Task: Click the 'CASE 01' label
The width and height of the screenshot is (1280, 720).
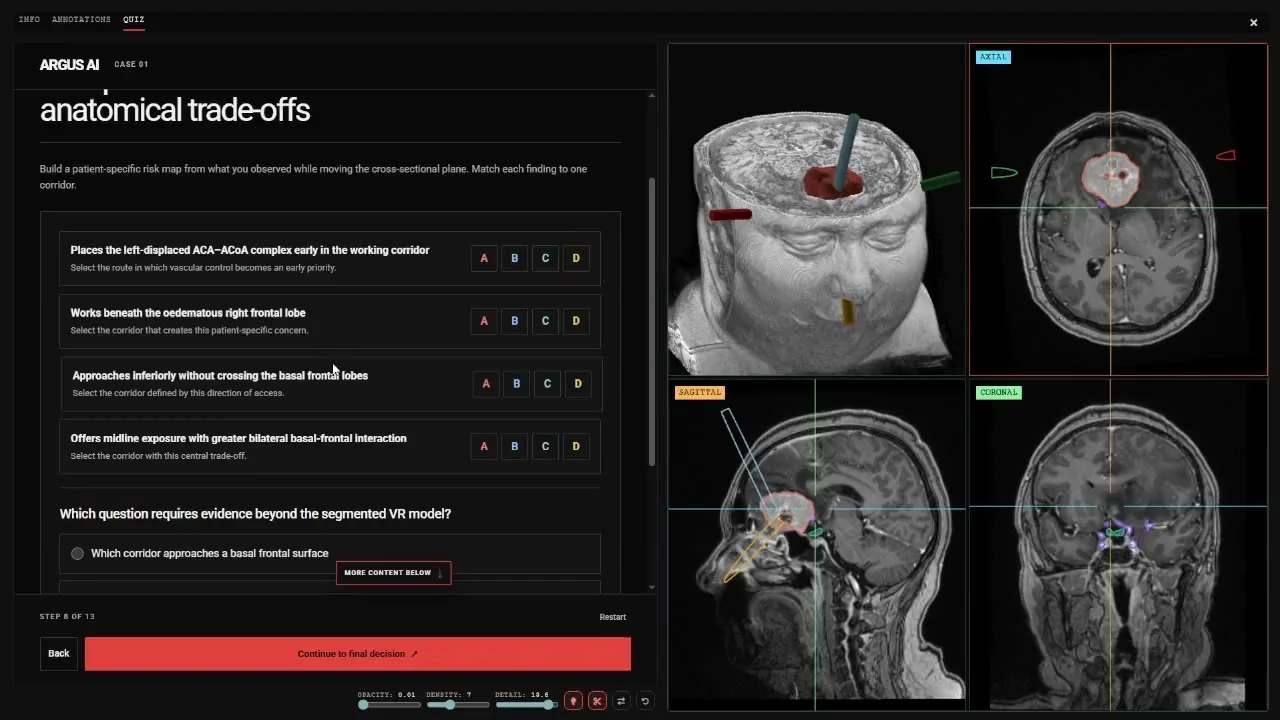Action: (131, 64)
